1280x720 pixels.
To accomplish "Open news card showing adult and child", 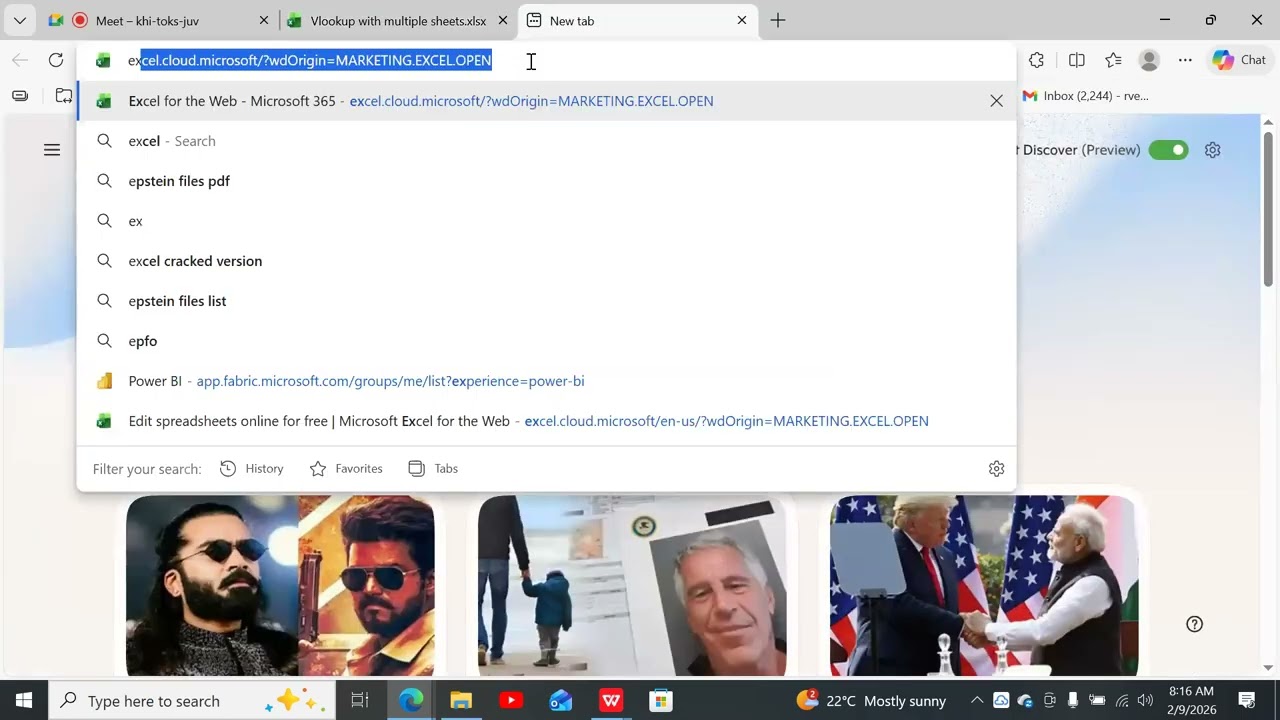I will 632,586.
